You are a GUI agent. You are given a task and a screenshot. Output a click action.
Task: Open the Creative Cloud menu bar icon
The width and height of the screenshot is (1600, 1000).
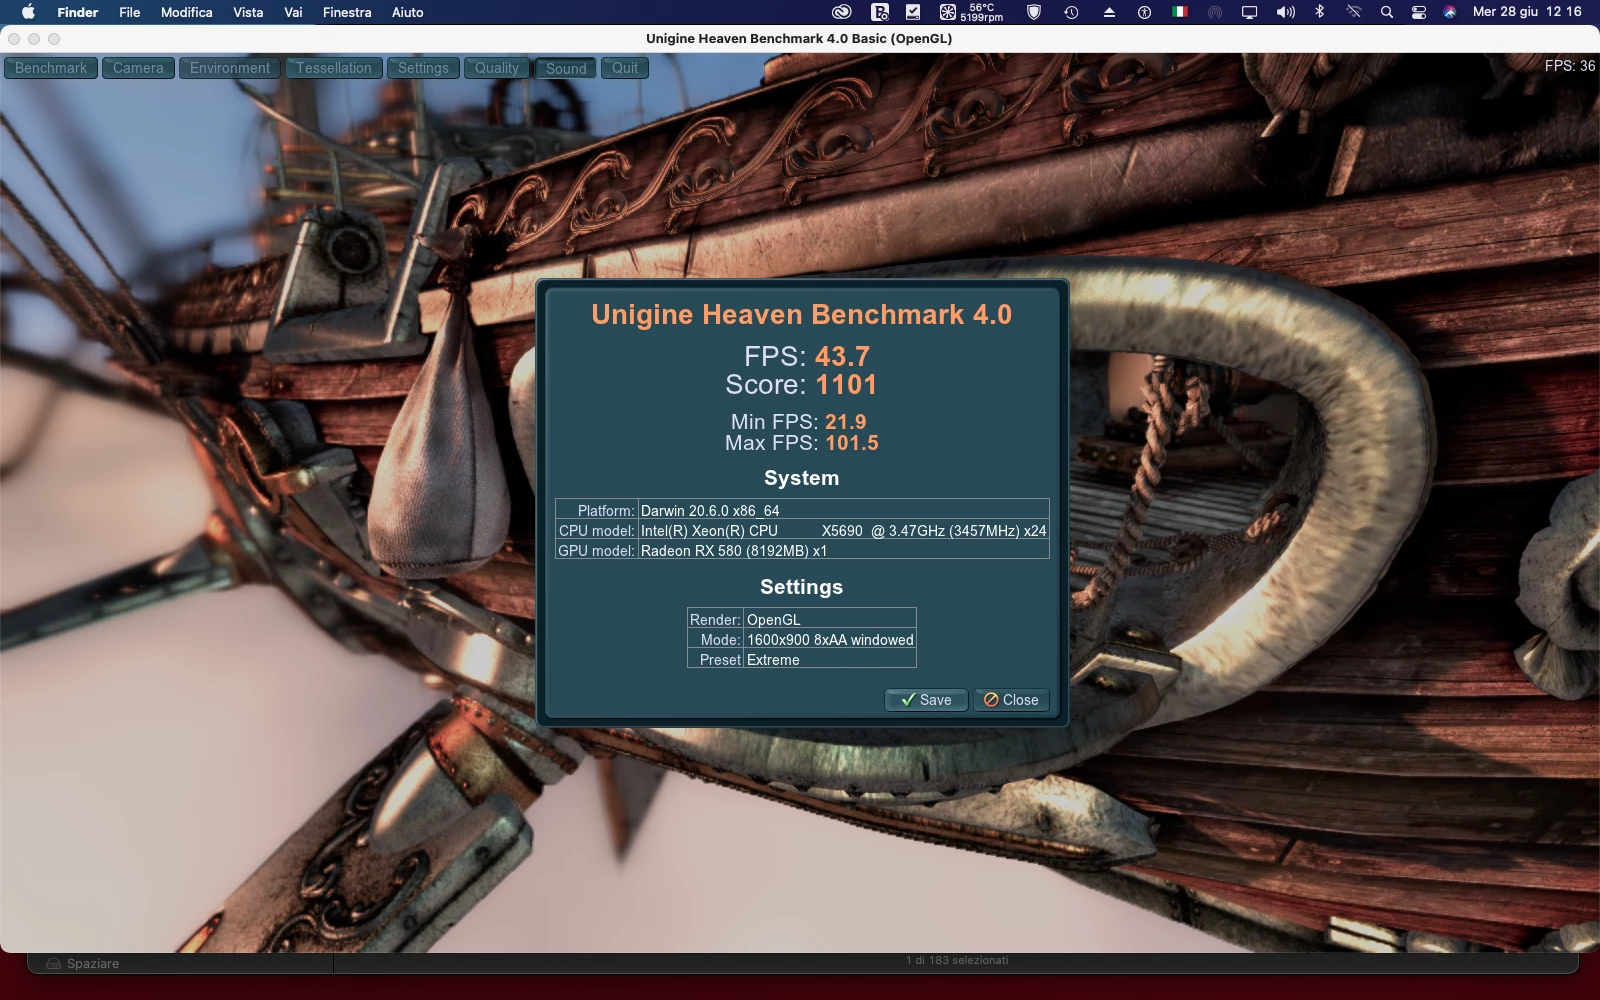click(842, 12)
